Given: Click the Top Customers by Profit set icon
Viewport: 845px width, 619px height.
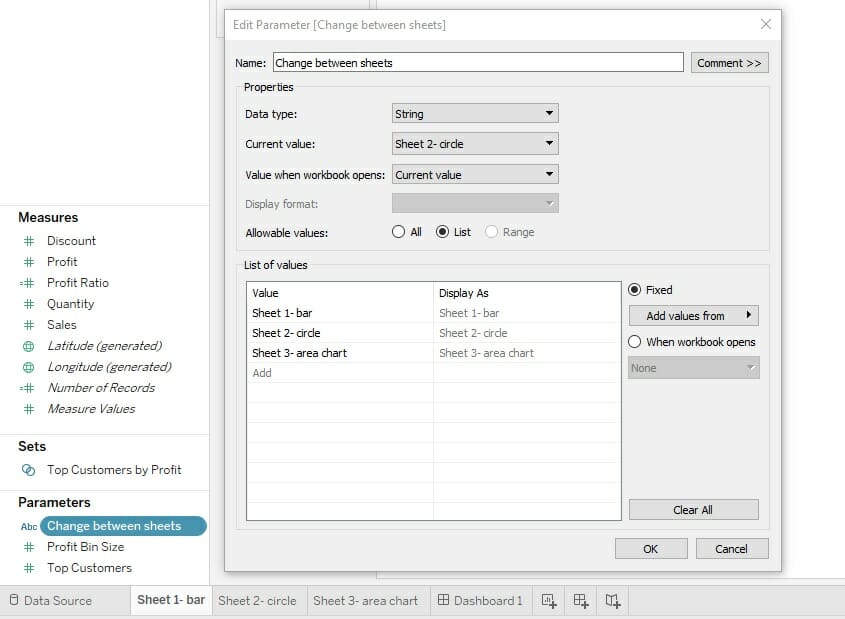Looking at the screenshot, I should pyautogui.click(x=28, y=470).
